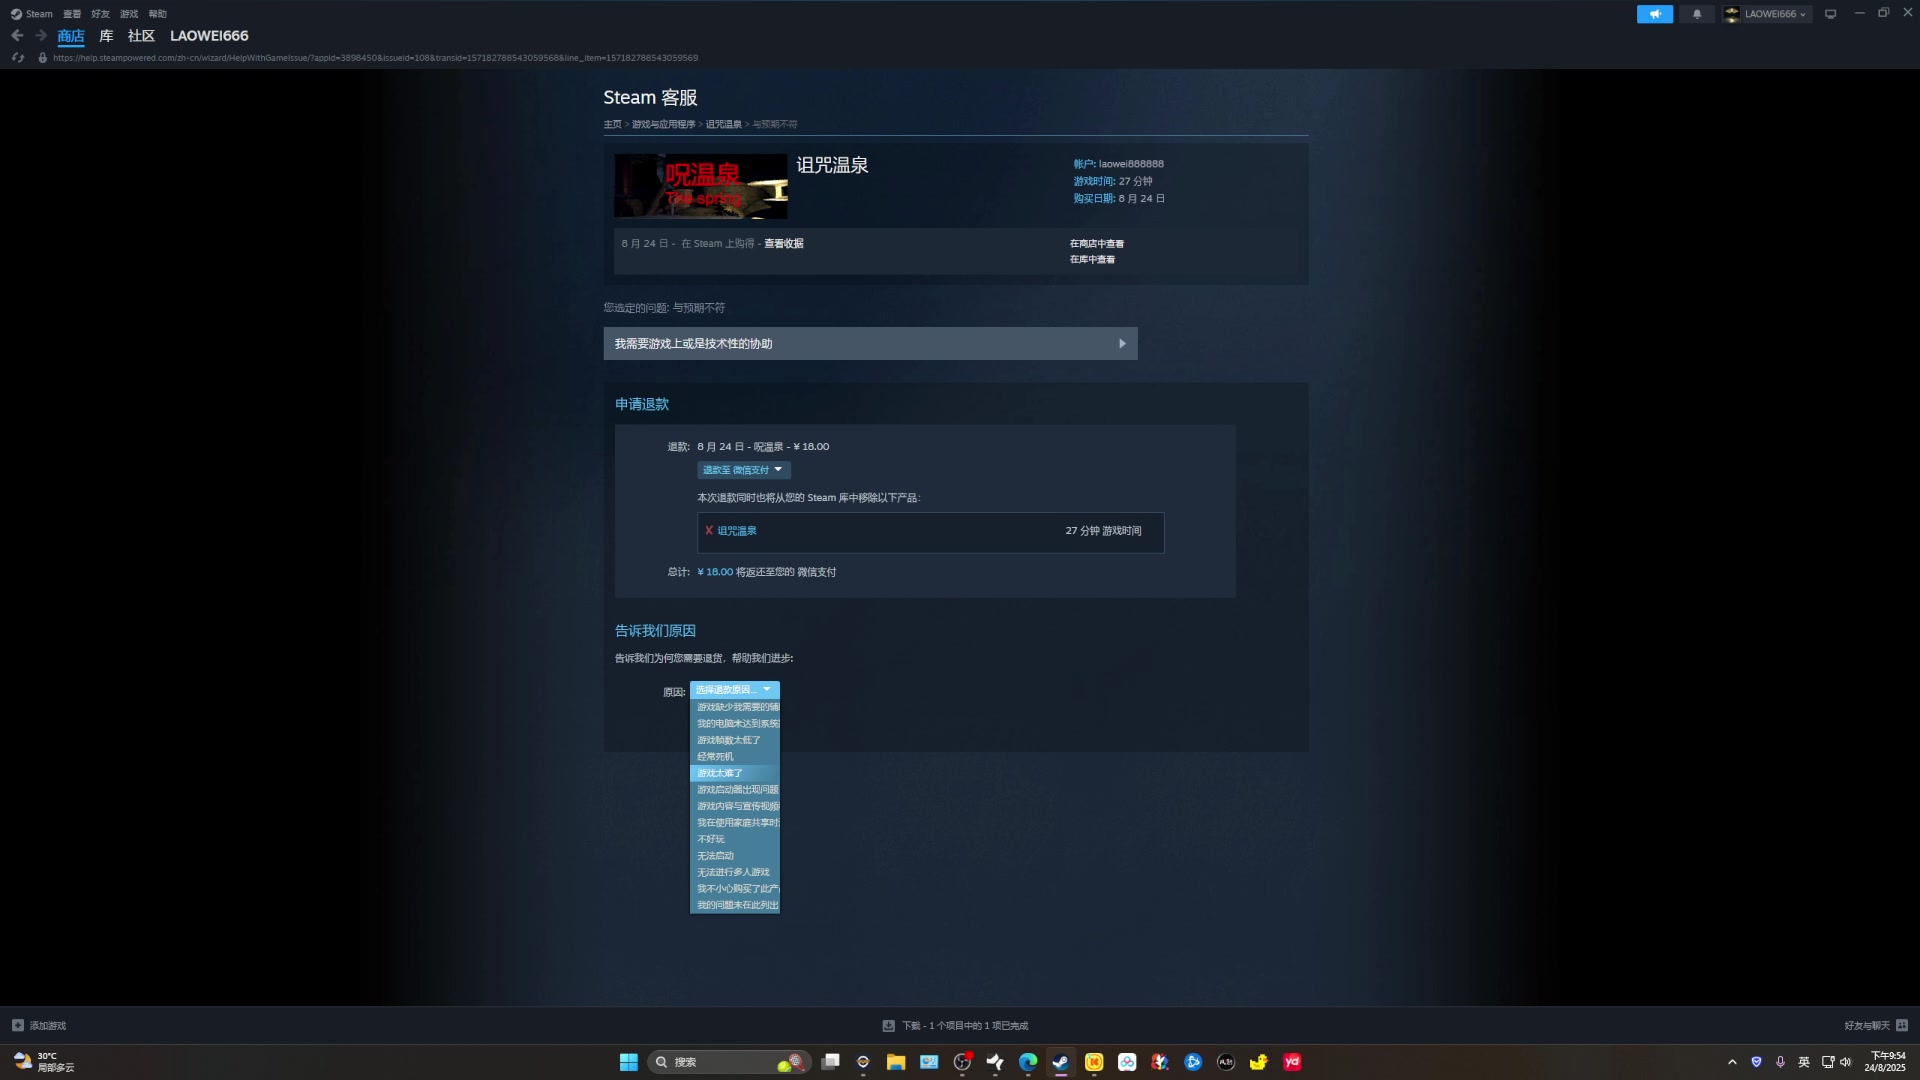Image resolution: width=1920 pixels, height=1080 pixels.
Task: Go back with the browser back arrow
Action: click(x=17, y=36)
